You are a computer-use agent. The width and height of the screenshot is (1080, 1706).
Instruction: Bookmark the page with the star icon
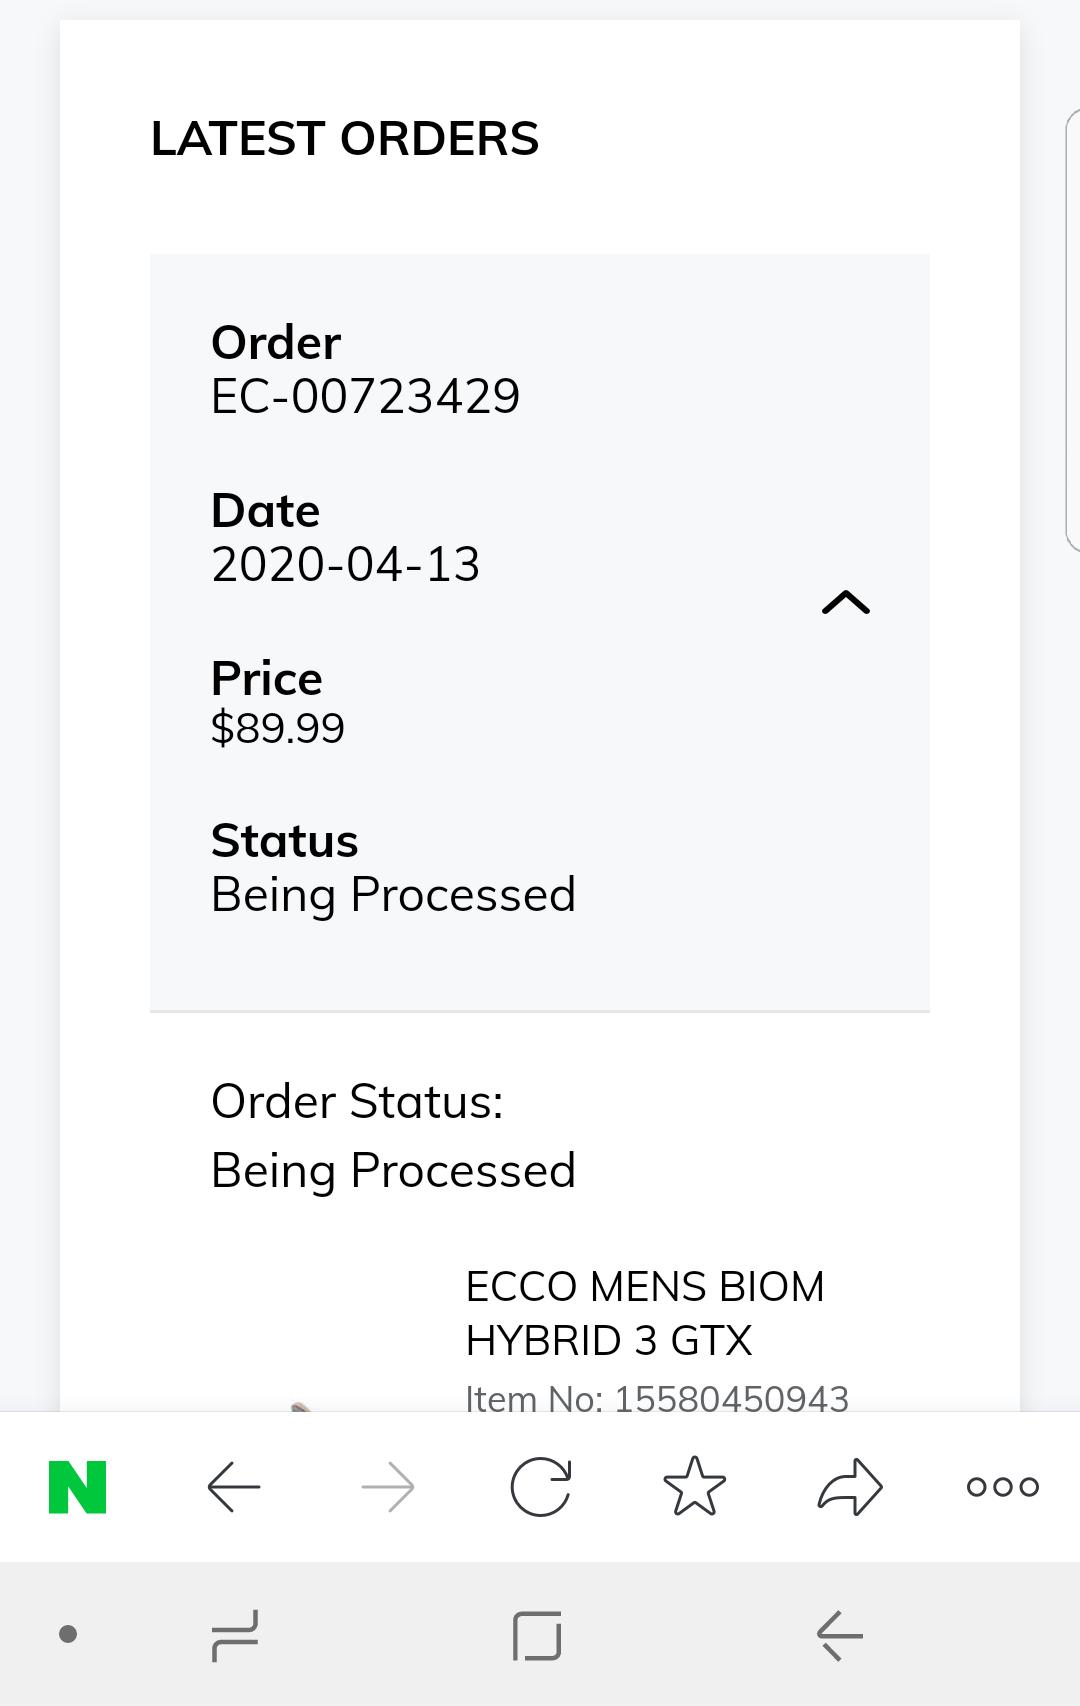click(x=694, y=1487)
